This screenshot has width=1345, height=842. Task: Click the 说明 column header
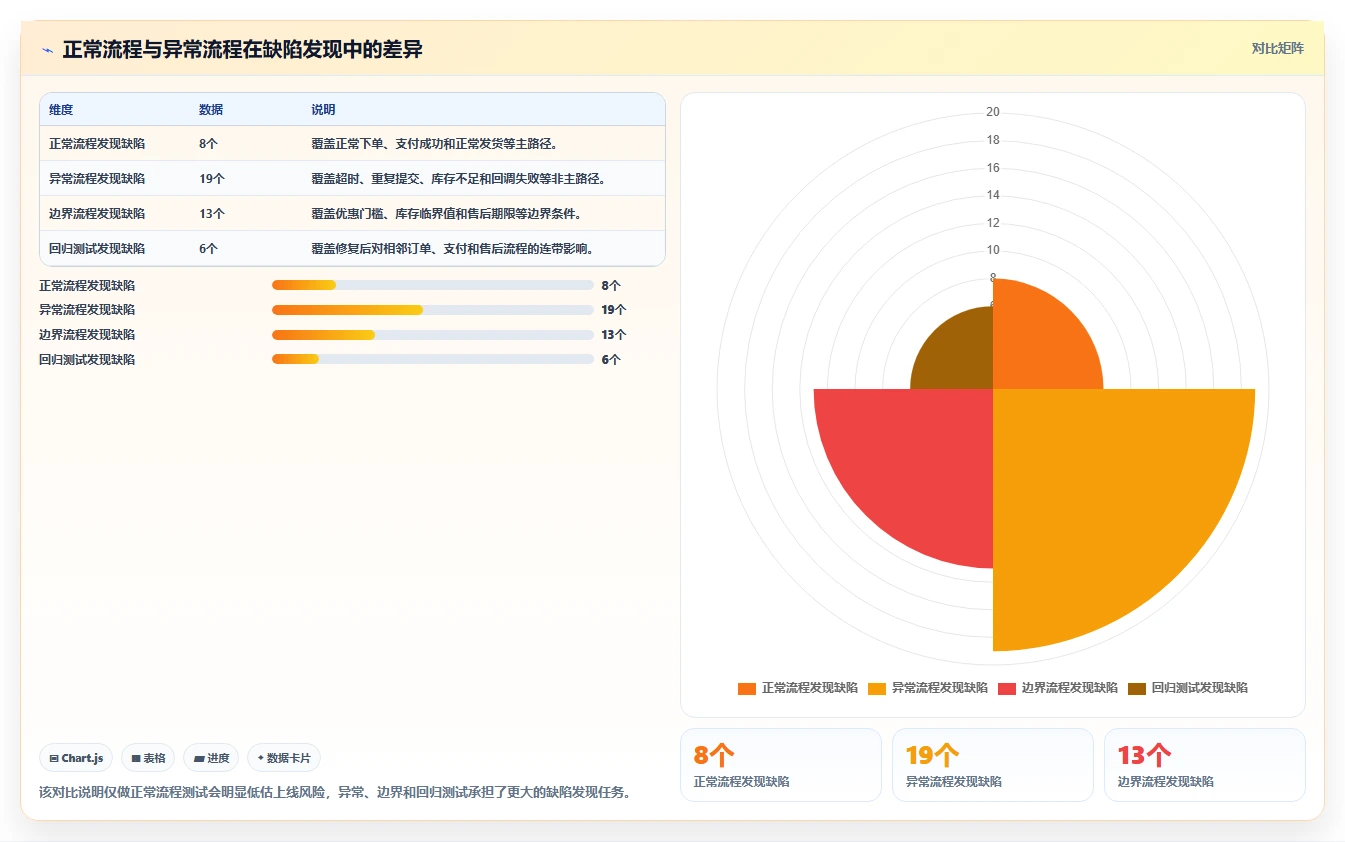point(323,110)
